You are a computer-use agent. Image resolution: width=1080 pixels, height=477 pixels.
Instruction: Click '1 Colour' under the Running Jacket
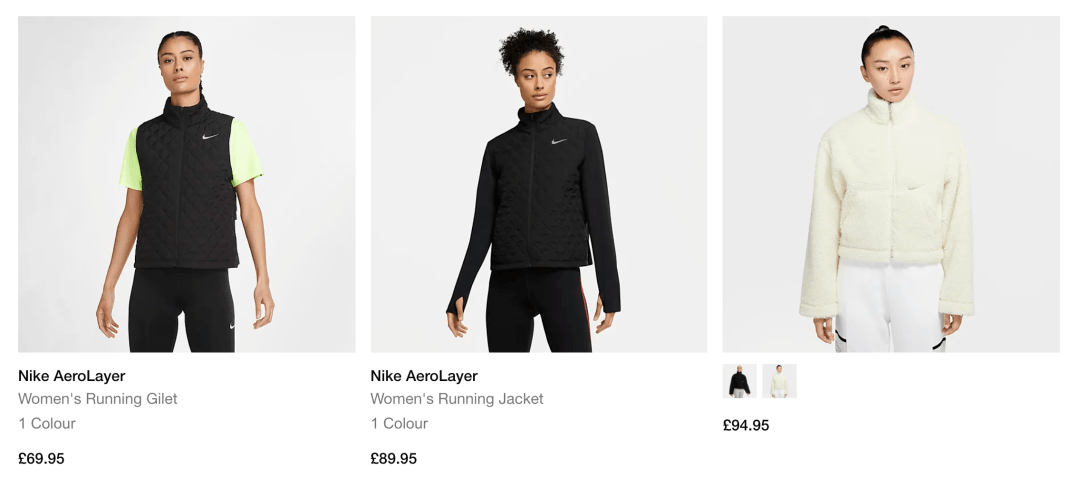pos(399,423)
